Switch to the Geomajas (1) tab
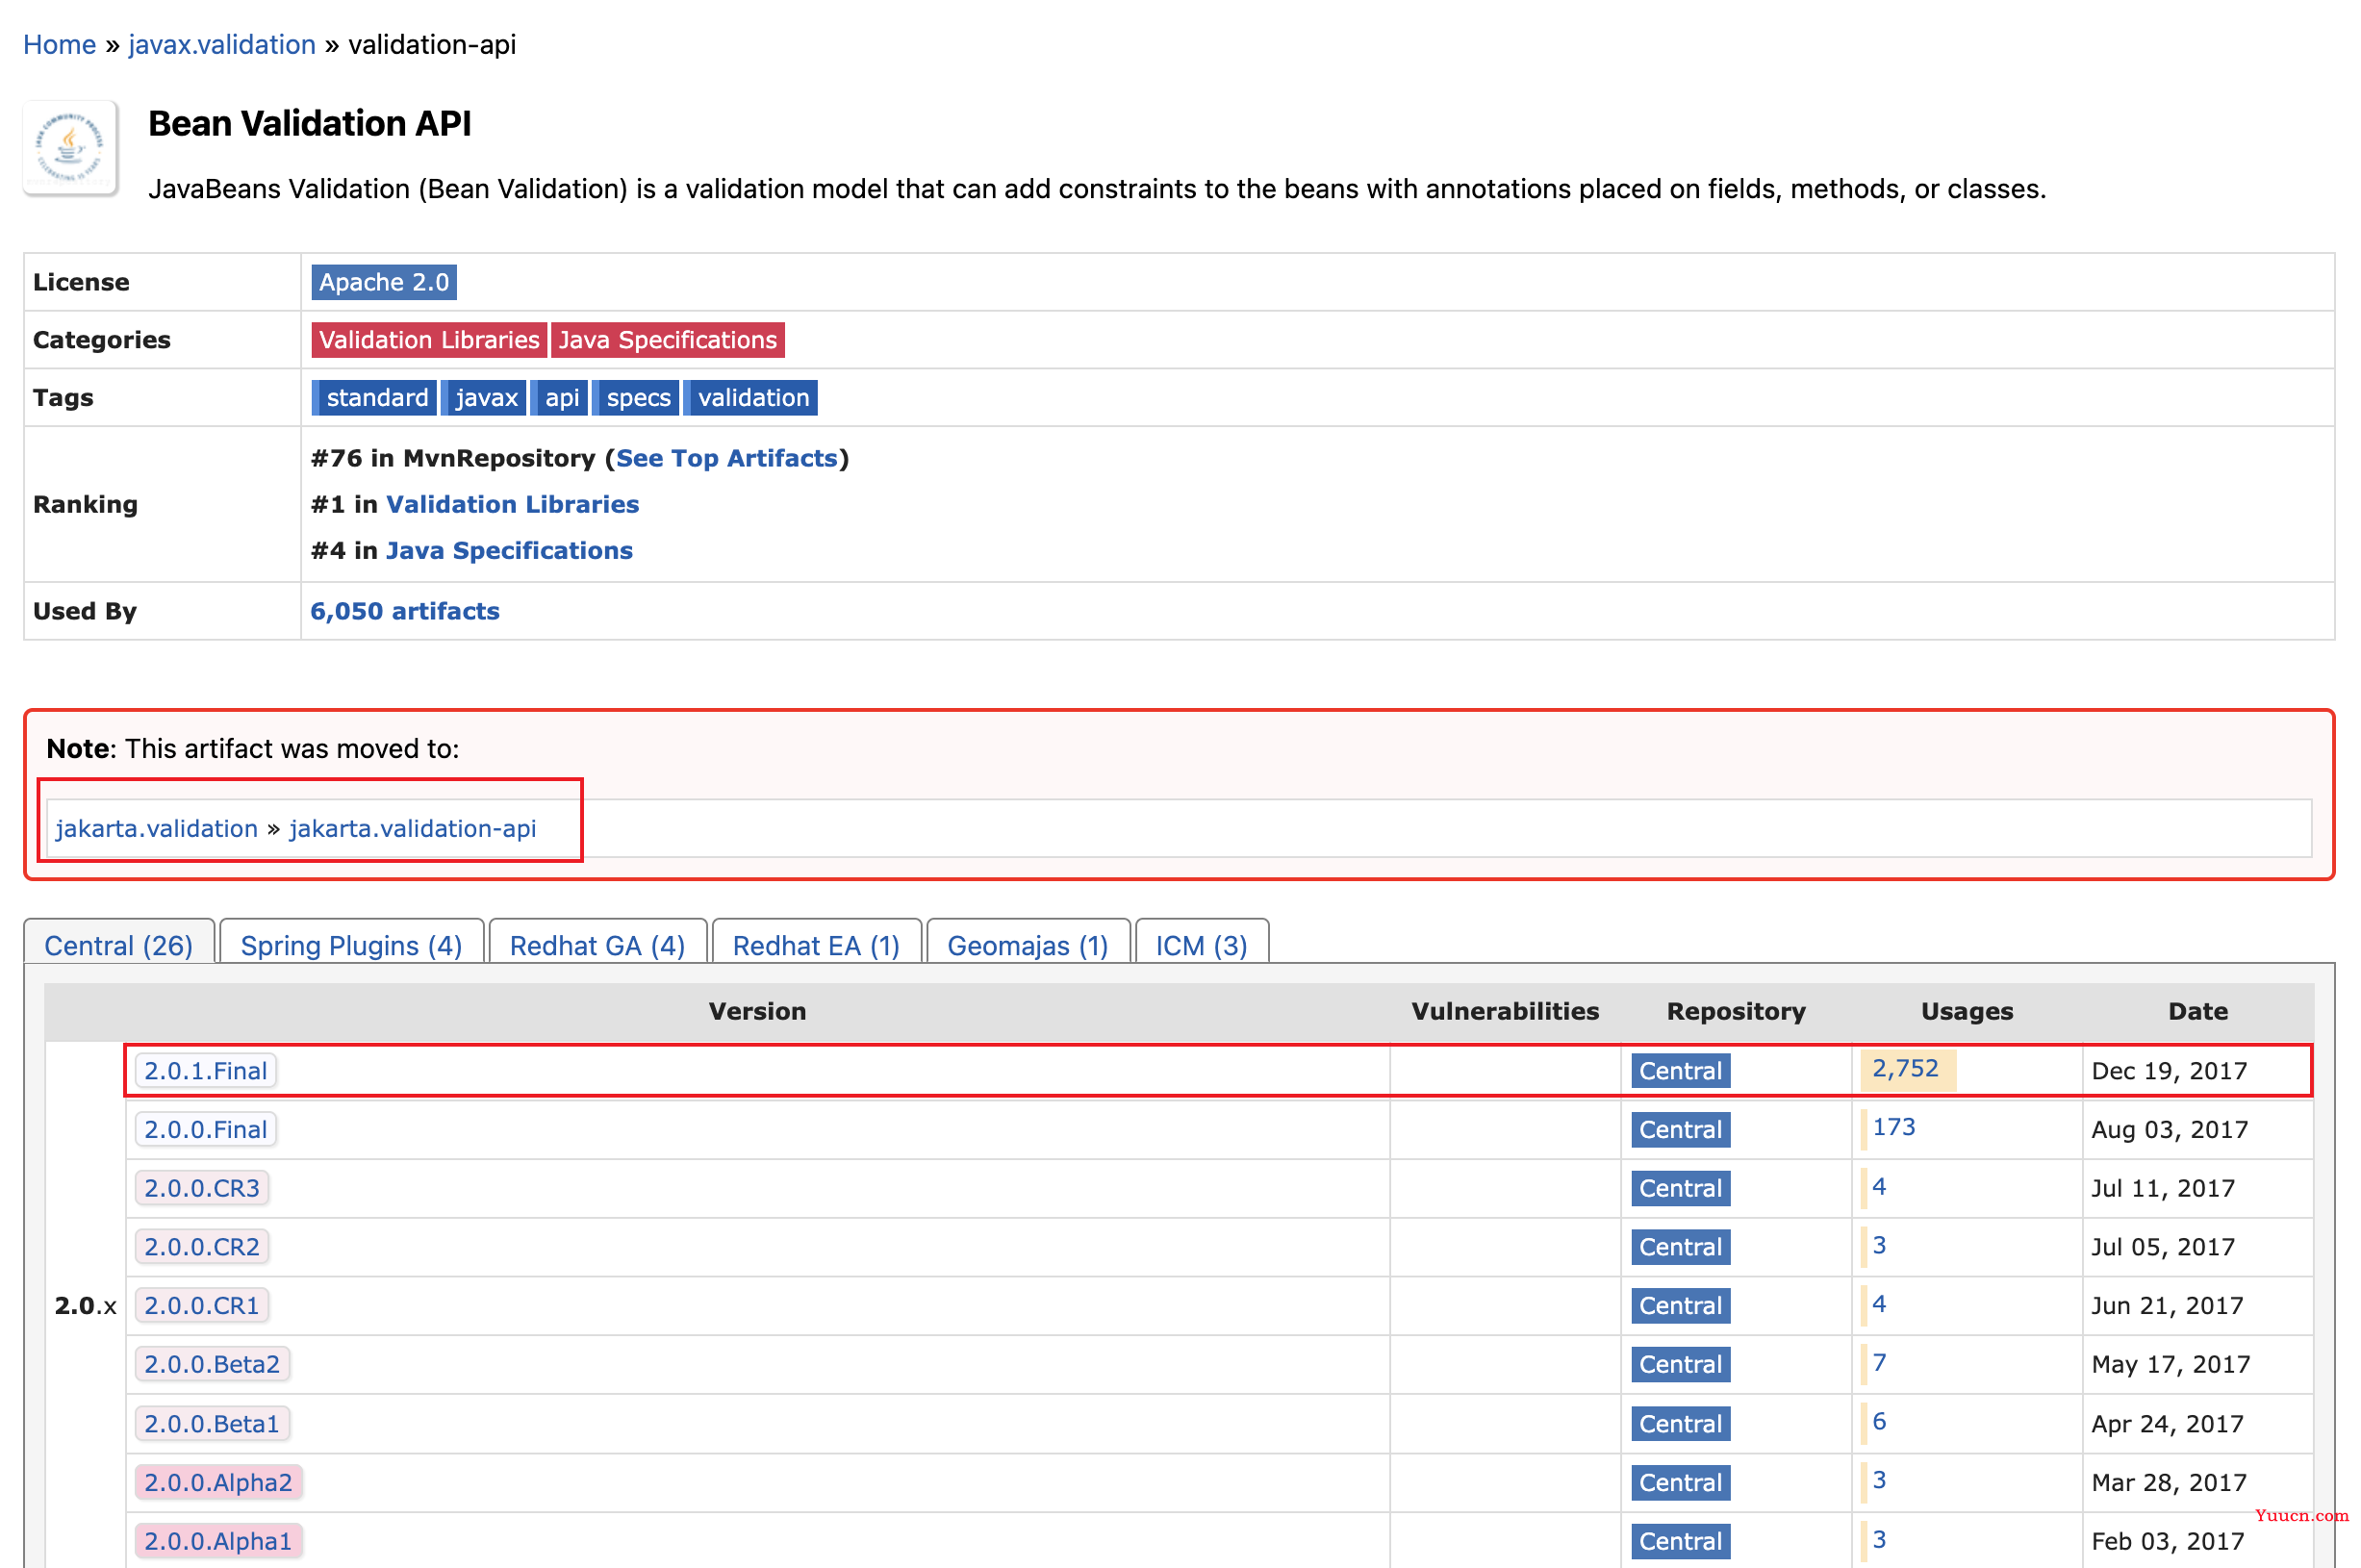2361x1568 pixels. point(1028,944)
